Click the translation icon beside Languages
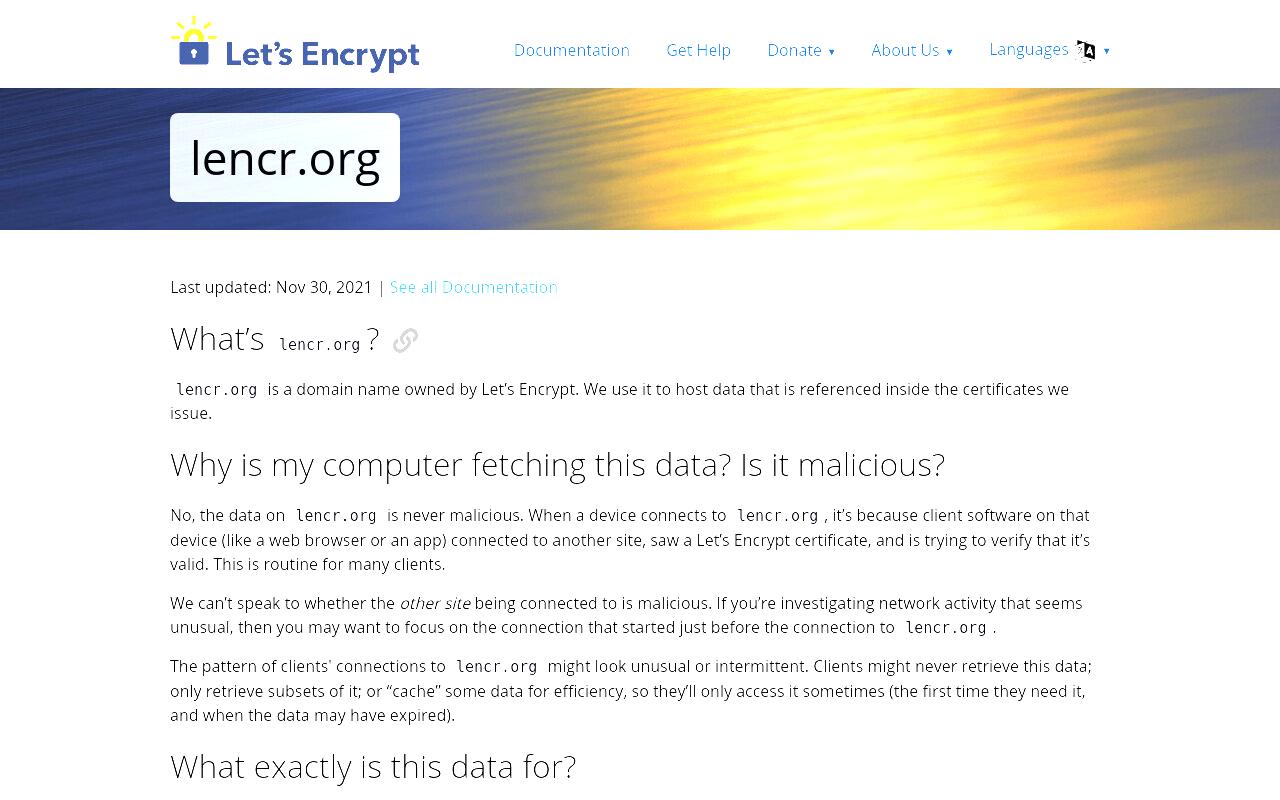The height and width of the screenshot is (800, 1280). click(1086, 50)
